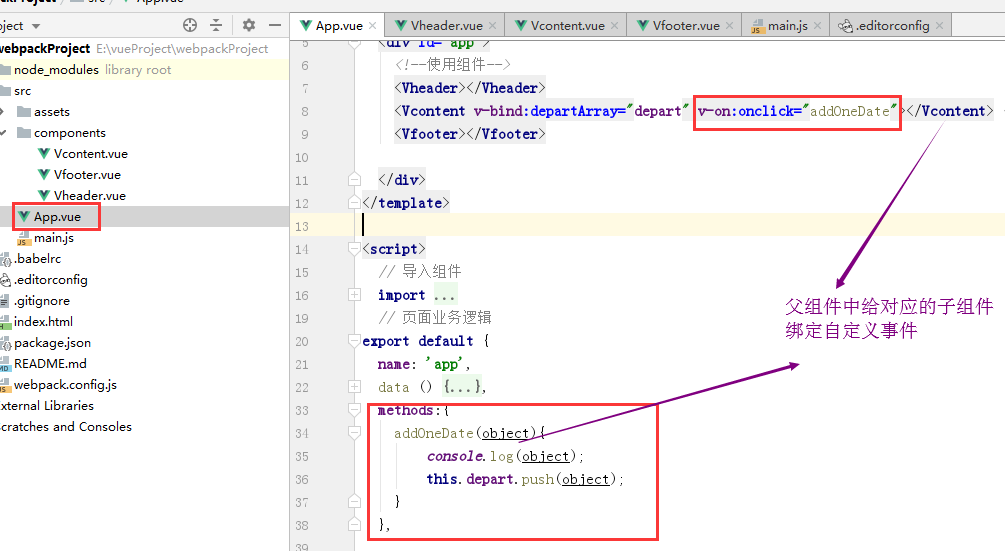The height and width of the screenshot is (551, 1005).
Task: Open the Project view dropdown arrow
Action: (36, 26)
